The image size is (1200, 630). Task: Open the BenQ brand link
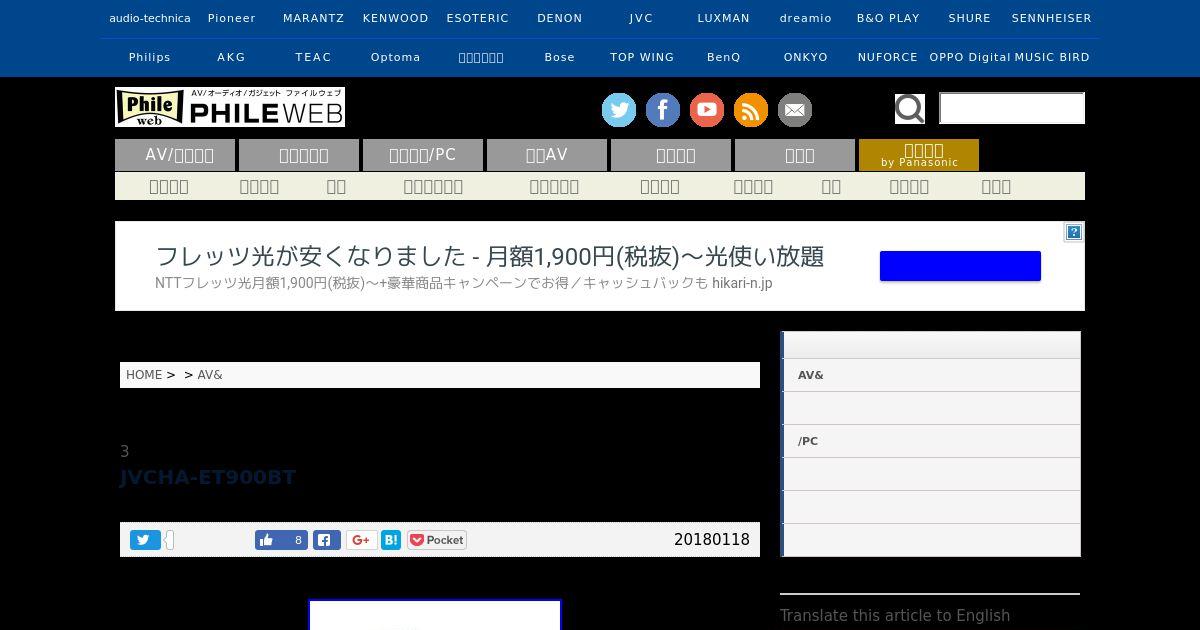coord(724,57)
